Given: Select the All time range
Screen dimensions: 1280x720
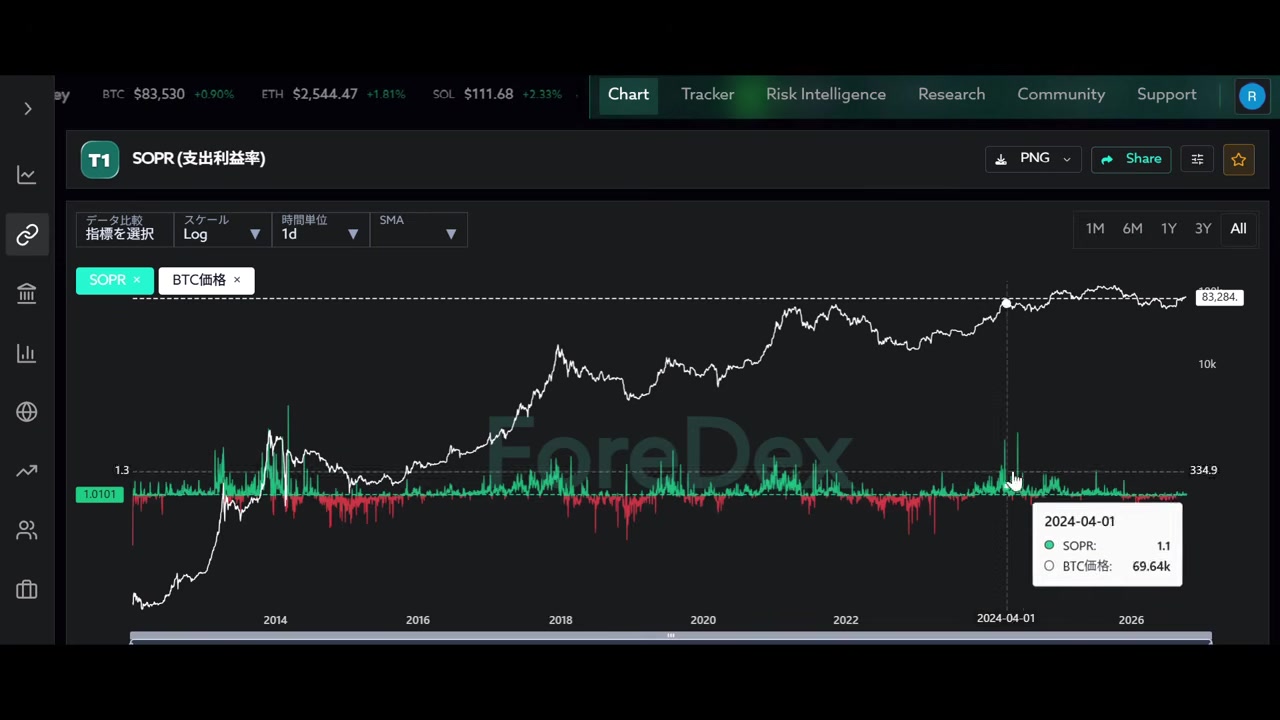Looking at the screenshot, I should [1238, 229].
